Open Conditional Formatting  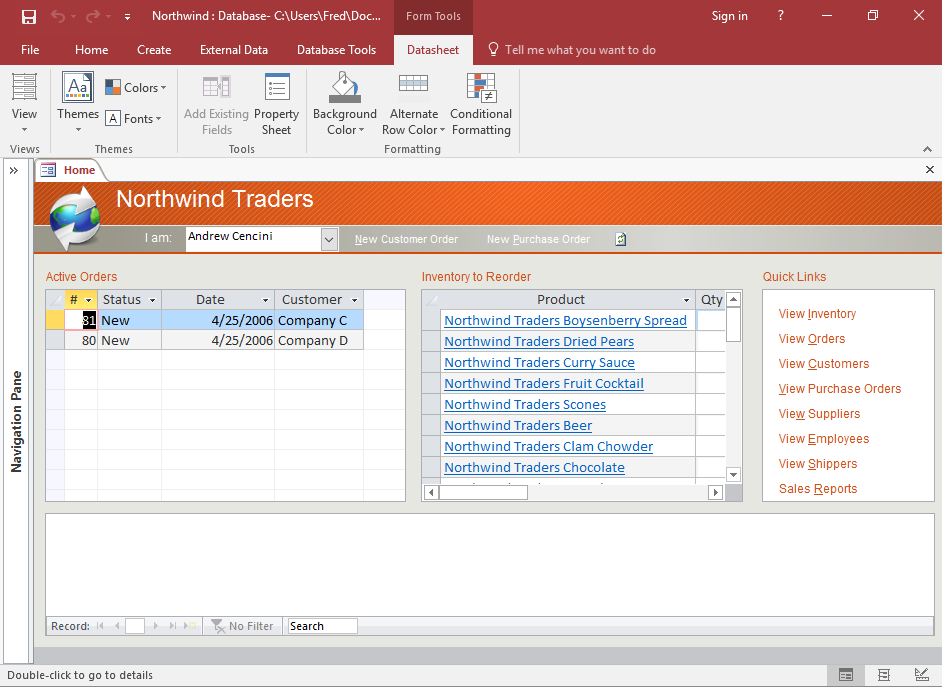click(x=481, y=103)
